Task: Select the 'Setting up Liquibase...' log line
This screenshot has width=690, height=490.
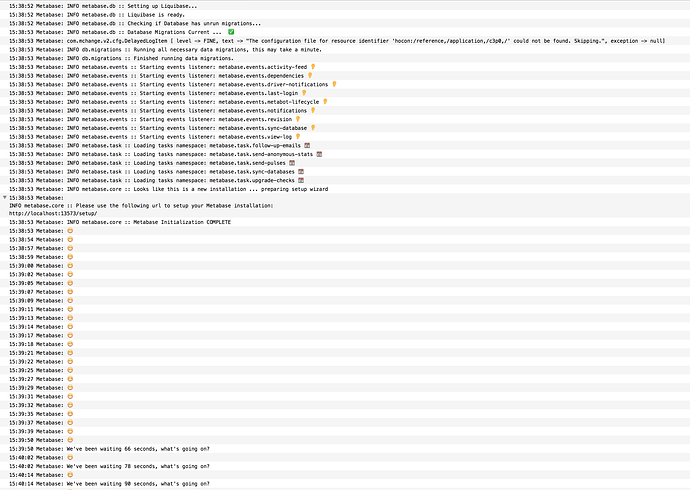Action: click(345, 6)
